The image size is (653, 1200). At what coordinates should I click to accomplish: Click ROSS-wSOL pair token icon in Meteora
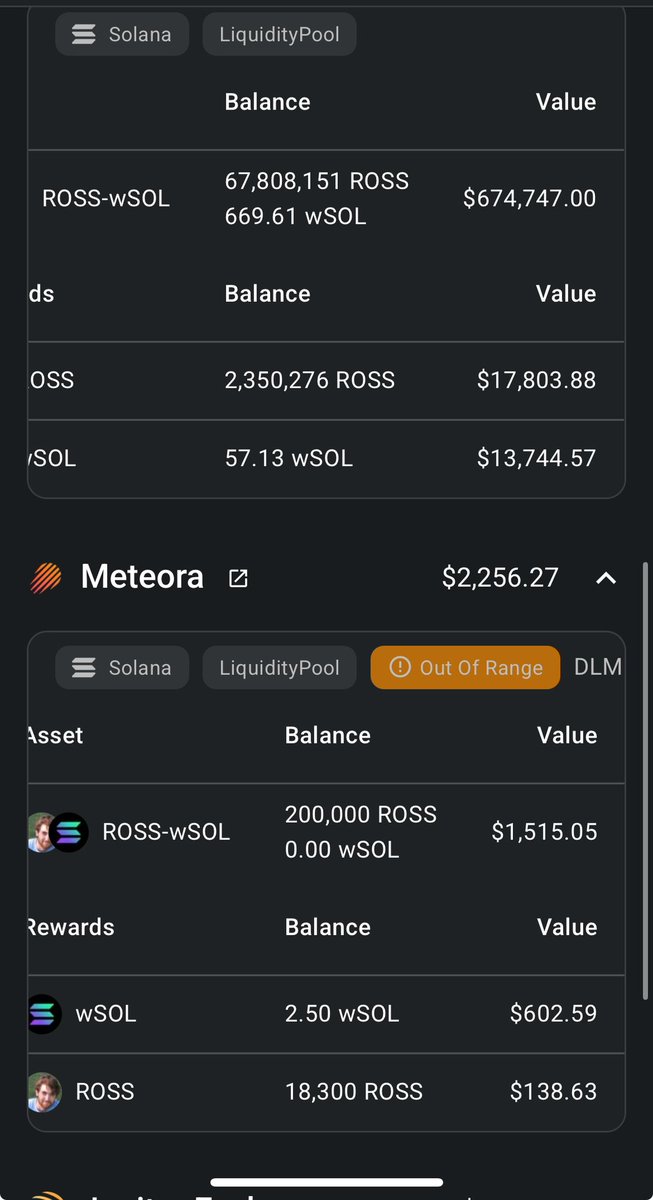click(58, 832)
